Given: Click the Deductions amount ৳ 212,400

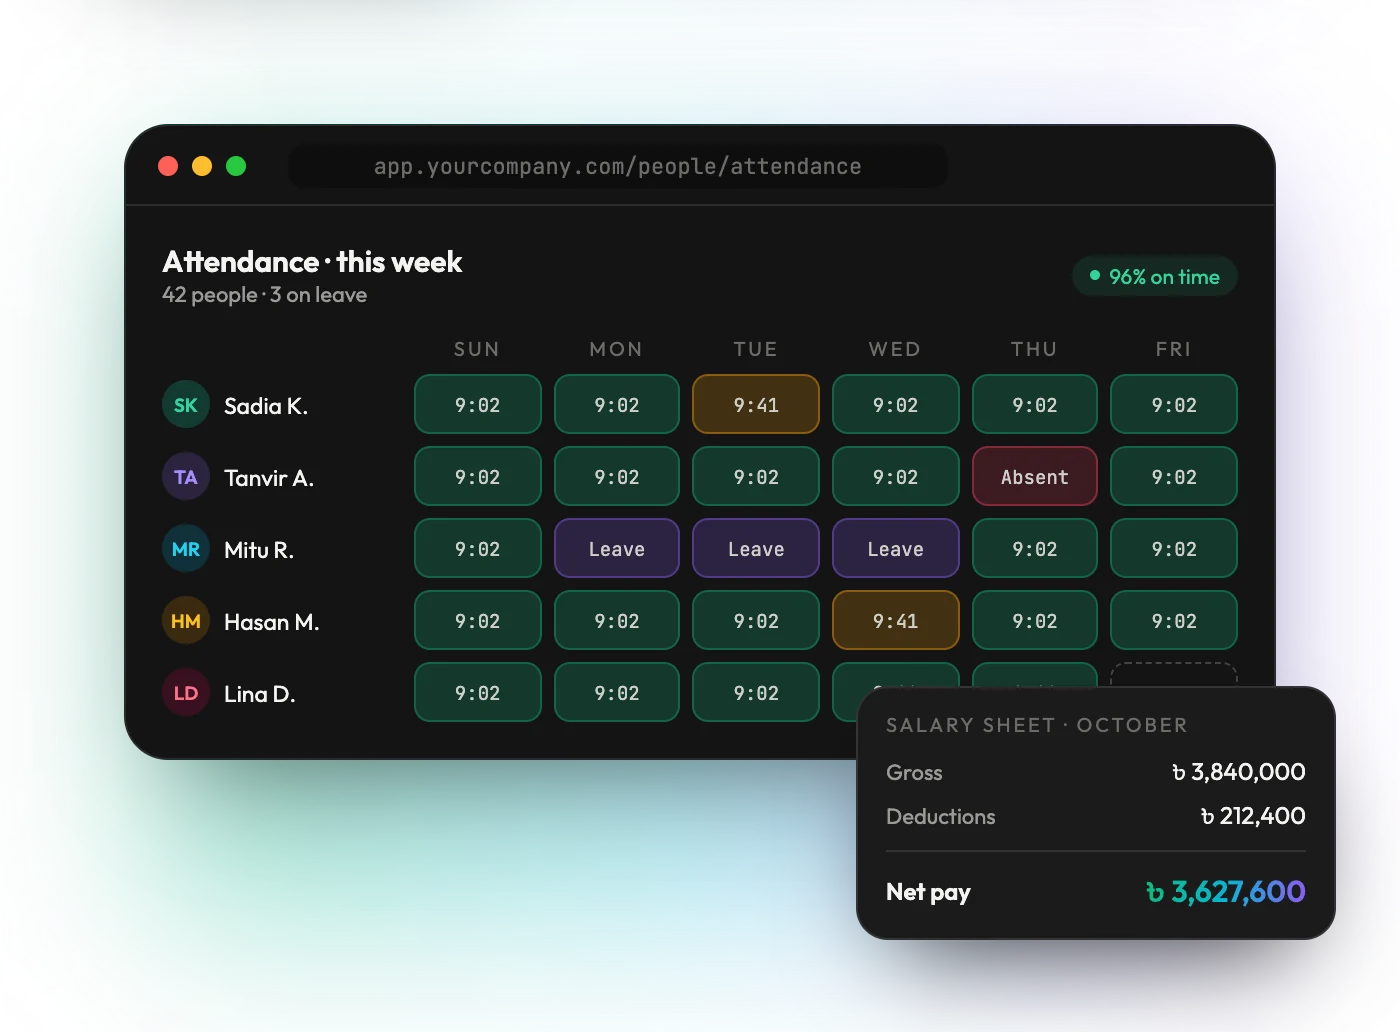Looking at the screenshot, I should (1253, 816).
